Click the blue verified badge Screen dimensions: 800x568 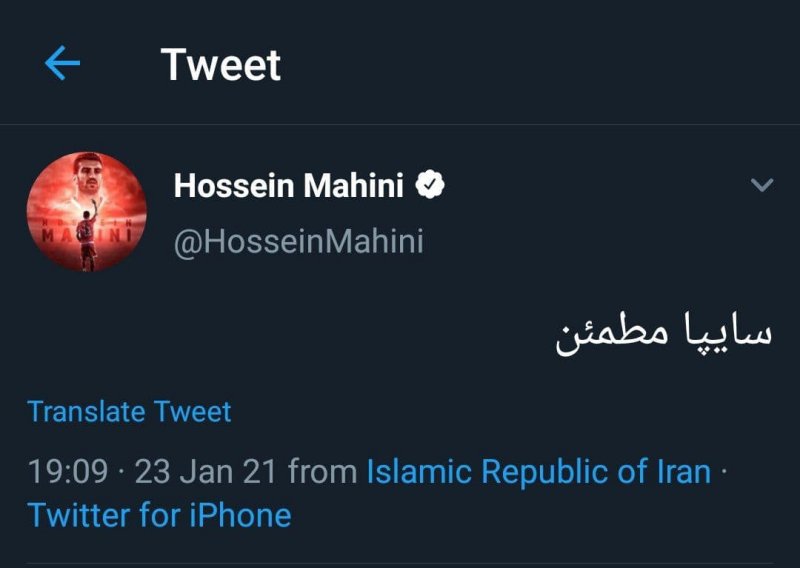(430, 185)
